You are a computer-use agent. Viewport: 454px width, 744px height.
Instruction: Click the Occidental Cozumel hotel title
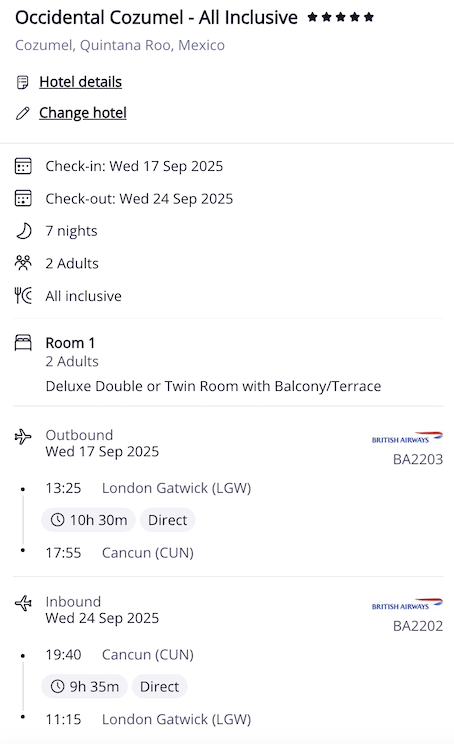(157, 18)
